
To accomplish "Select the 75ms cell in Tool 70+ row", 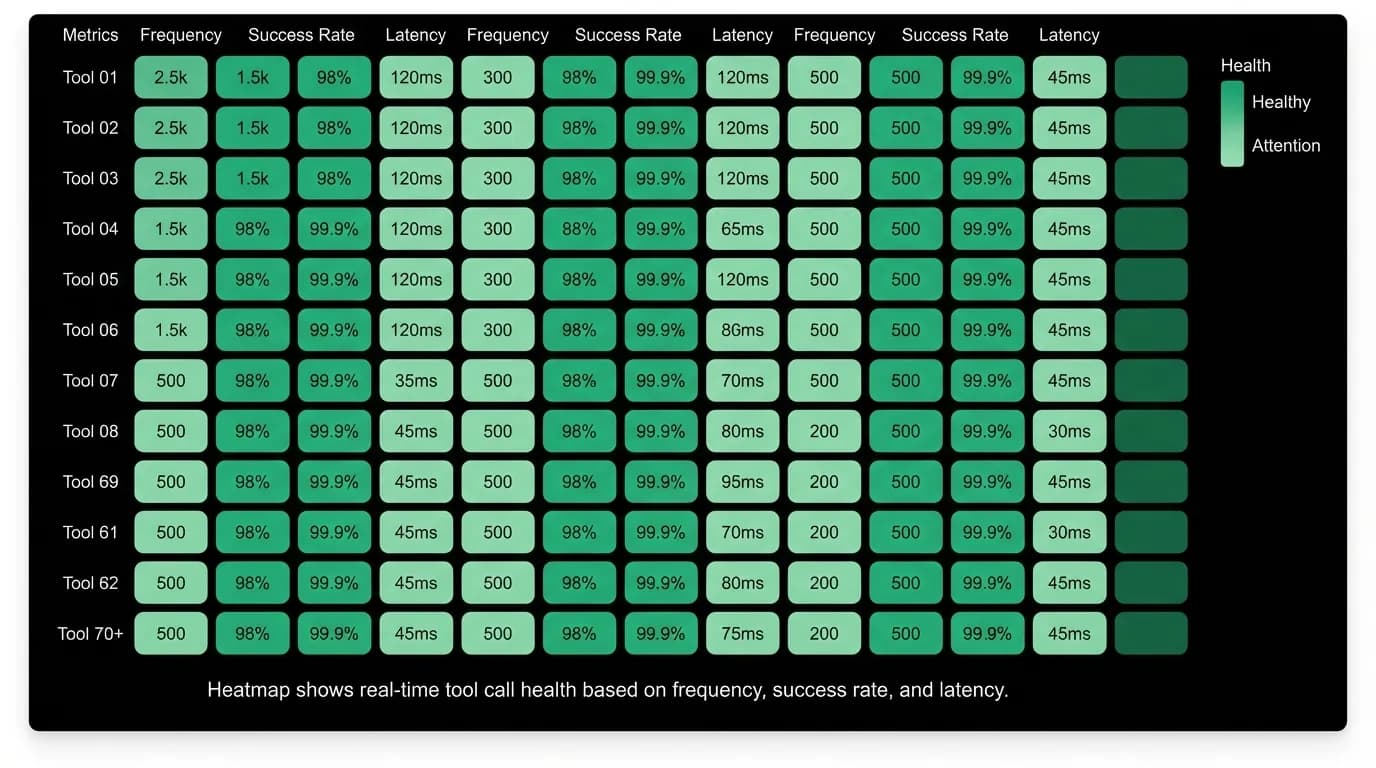I will [742, 633].
